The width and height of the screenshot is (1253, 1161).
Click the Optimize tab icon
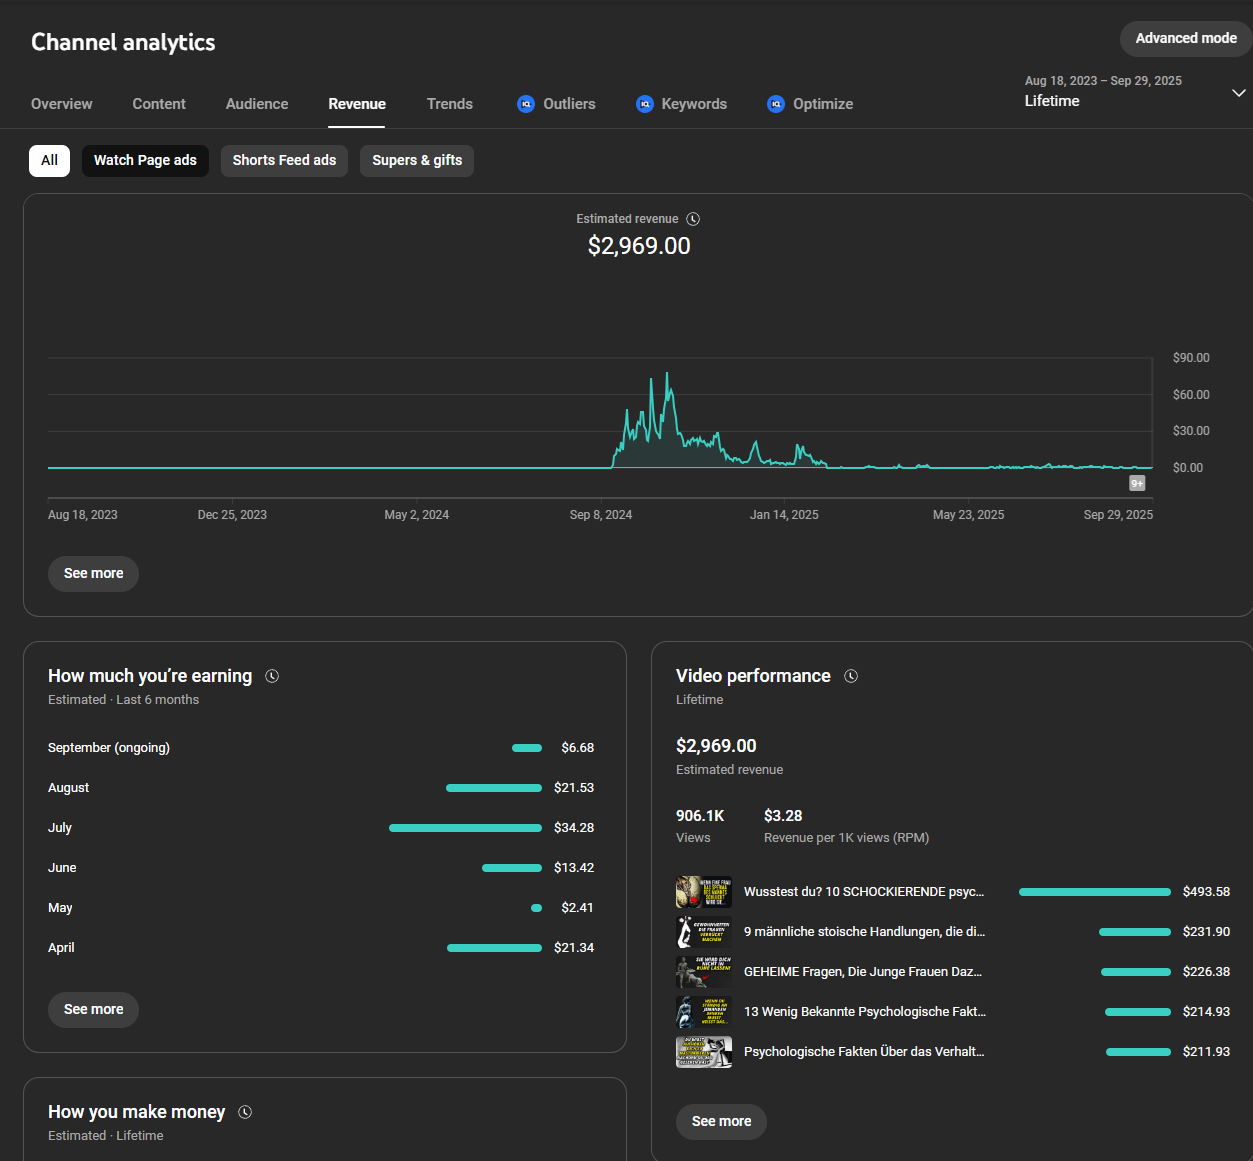click(x=776, y=104)
